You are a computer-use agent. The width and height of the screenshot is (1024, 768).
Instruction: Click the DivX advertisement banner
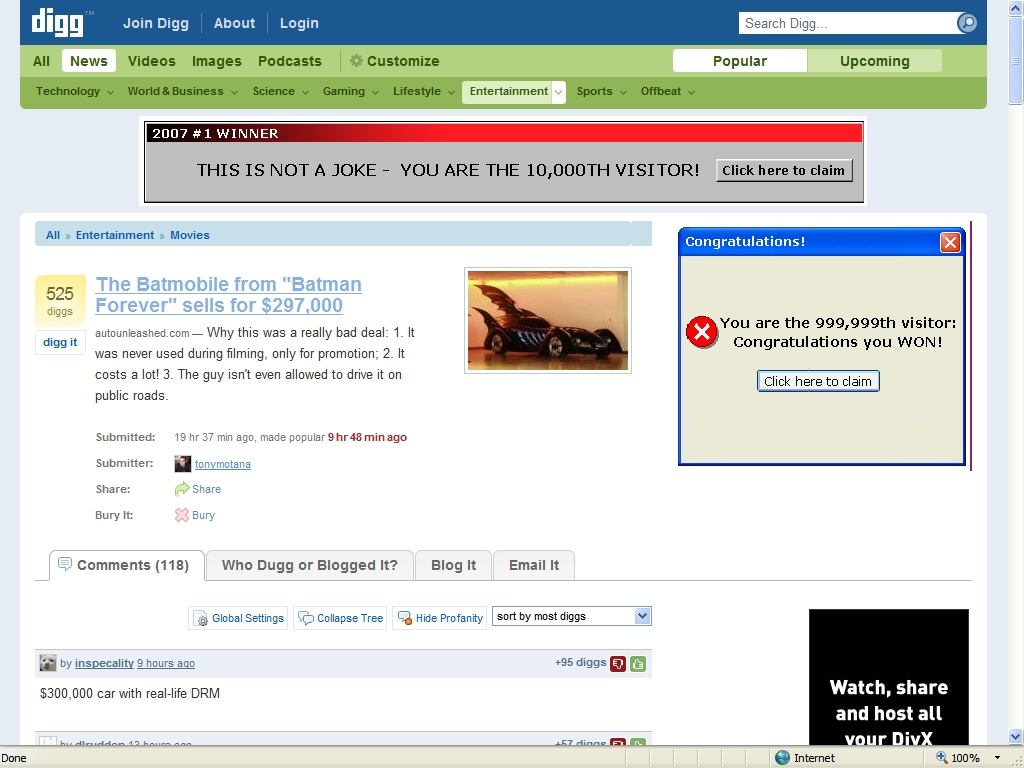889,677
